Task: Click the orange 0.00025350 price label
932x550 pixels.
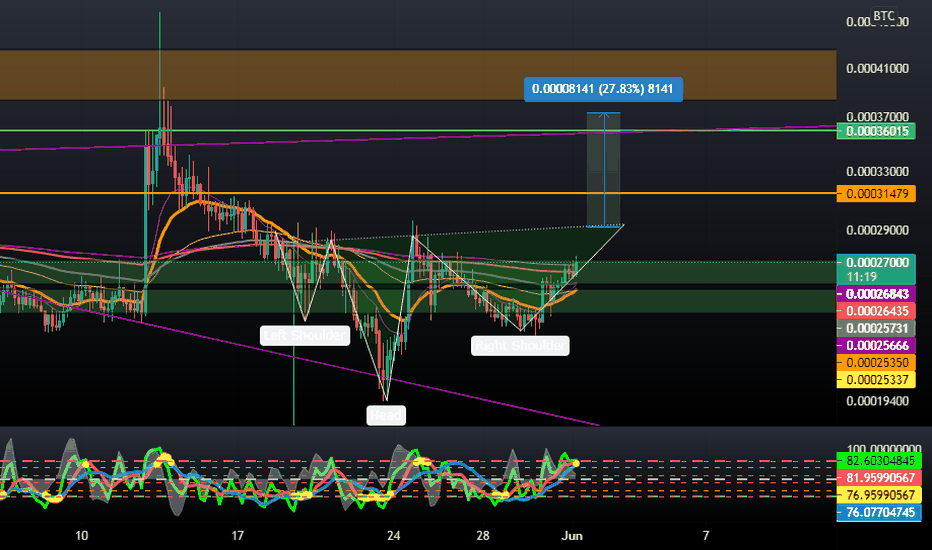Action: pos(876,362)
